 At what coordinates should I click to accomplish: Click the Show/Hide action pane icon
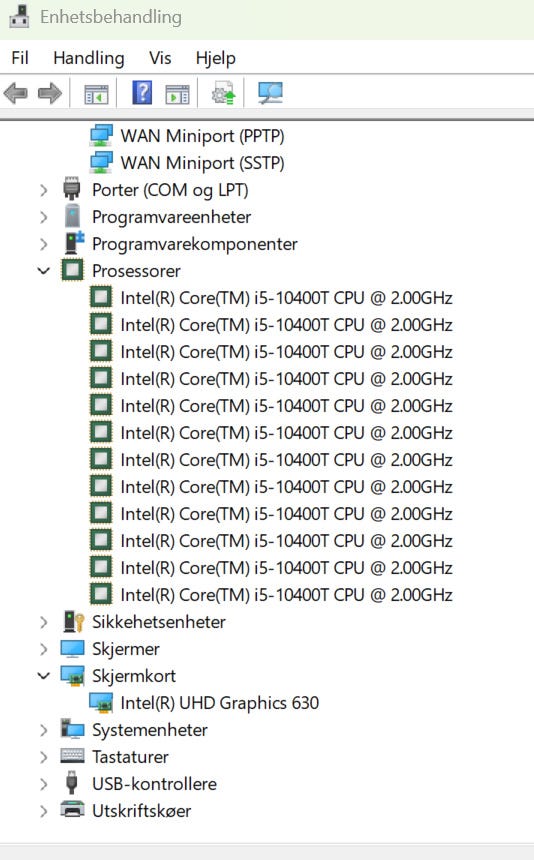(177, 94)
